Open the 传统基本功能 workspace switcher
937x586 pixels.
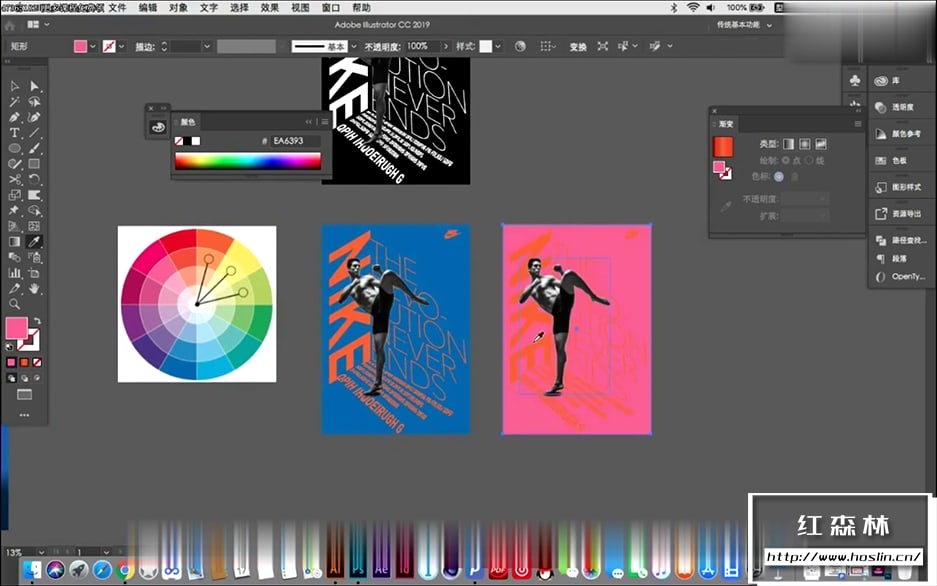coord(744,25)
